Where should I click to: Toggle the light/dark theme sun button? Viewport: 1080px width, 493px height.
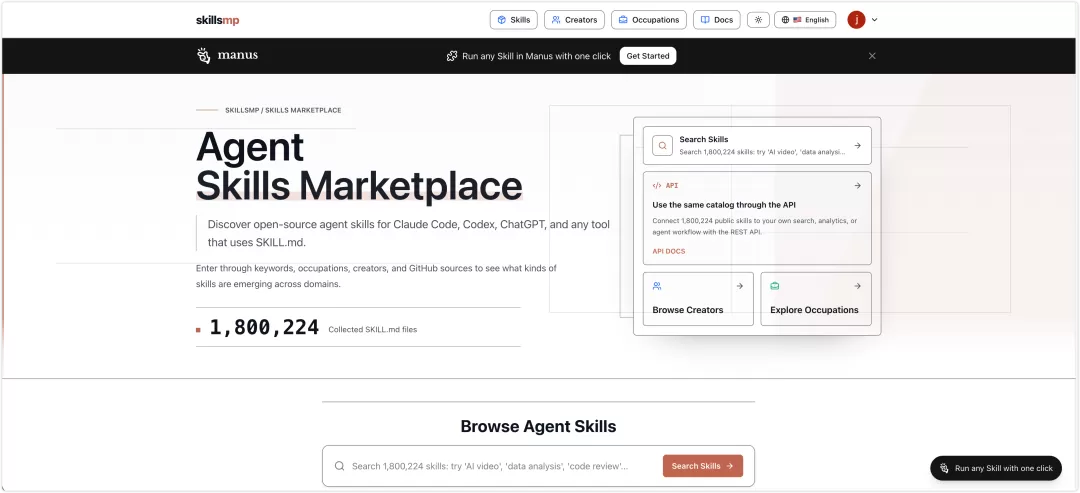(758, 20)
